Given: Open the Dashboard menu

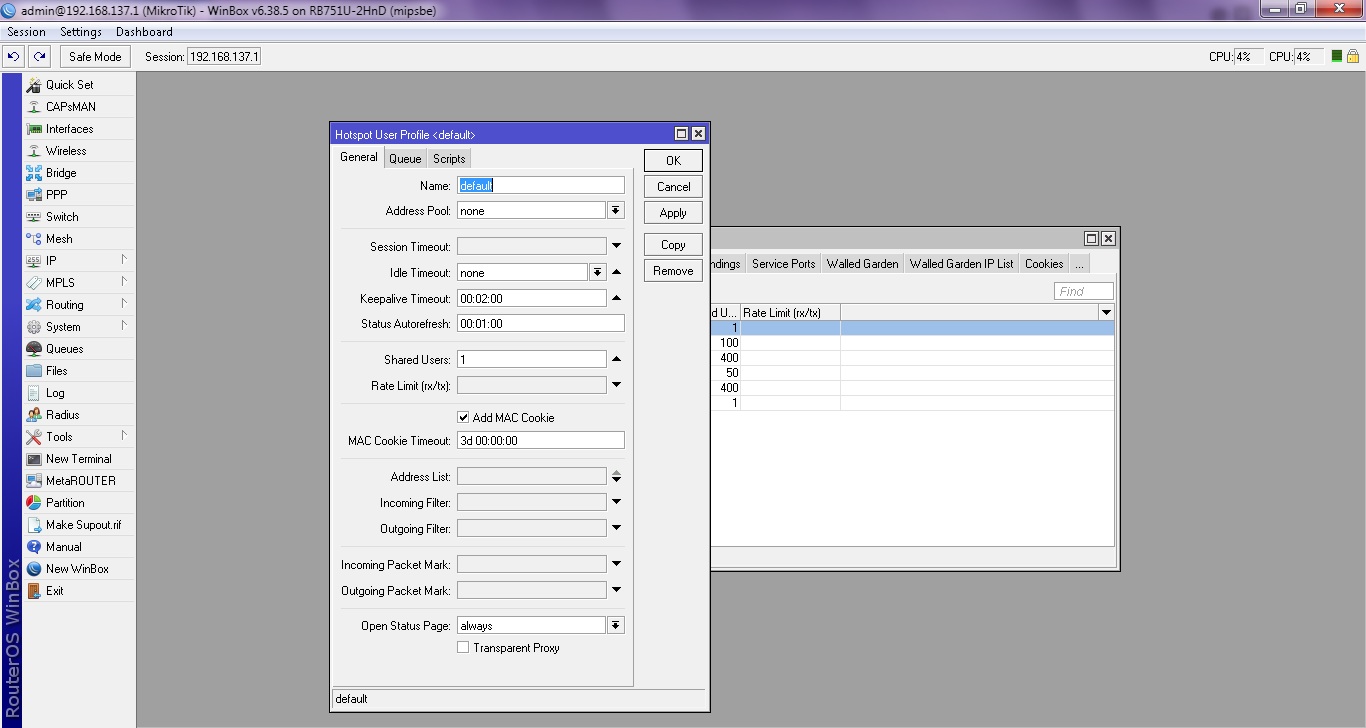Looking at the screenshot, I should [x=144, y=32].
